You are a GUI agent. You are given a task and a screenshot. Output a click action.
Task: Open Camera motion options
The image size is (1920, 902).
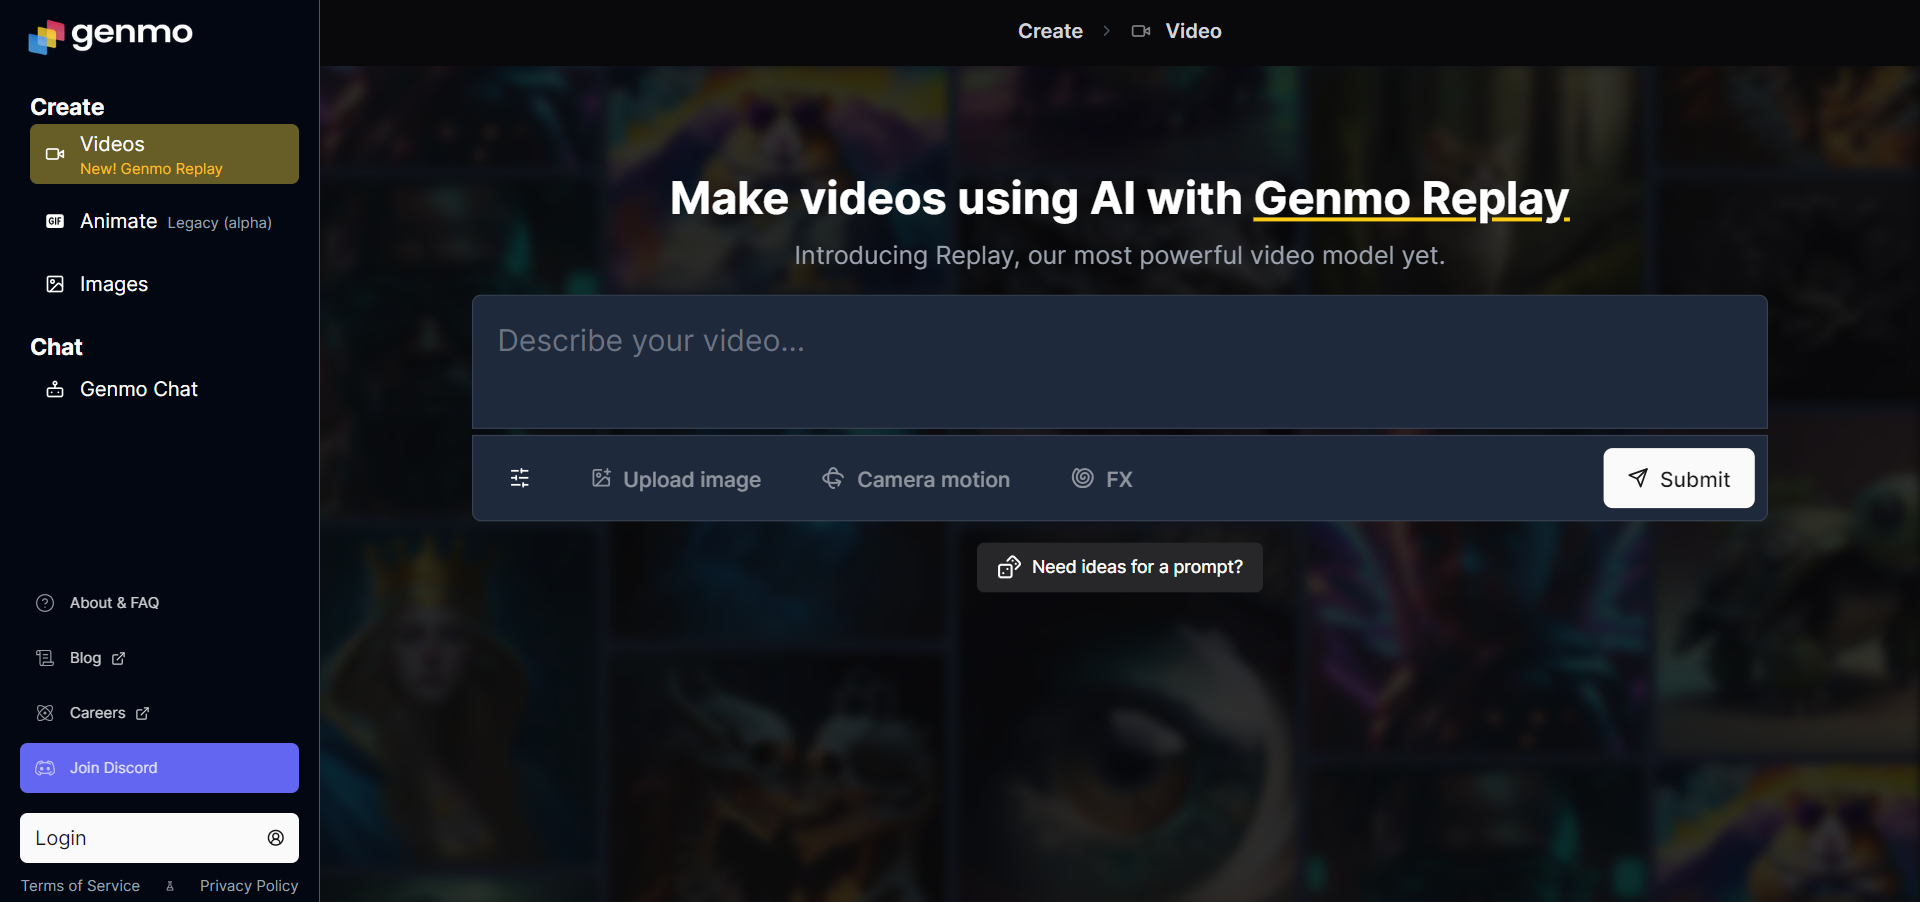pos(916,479)
